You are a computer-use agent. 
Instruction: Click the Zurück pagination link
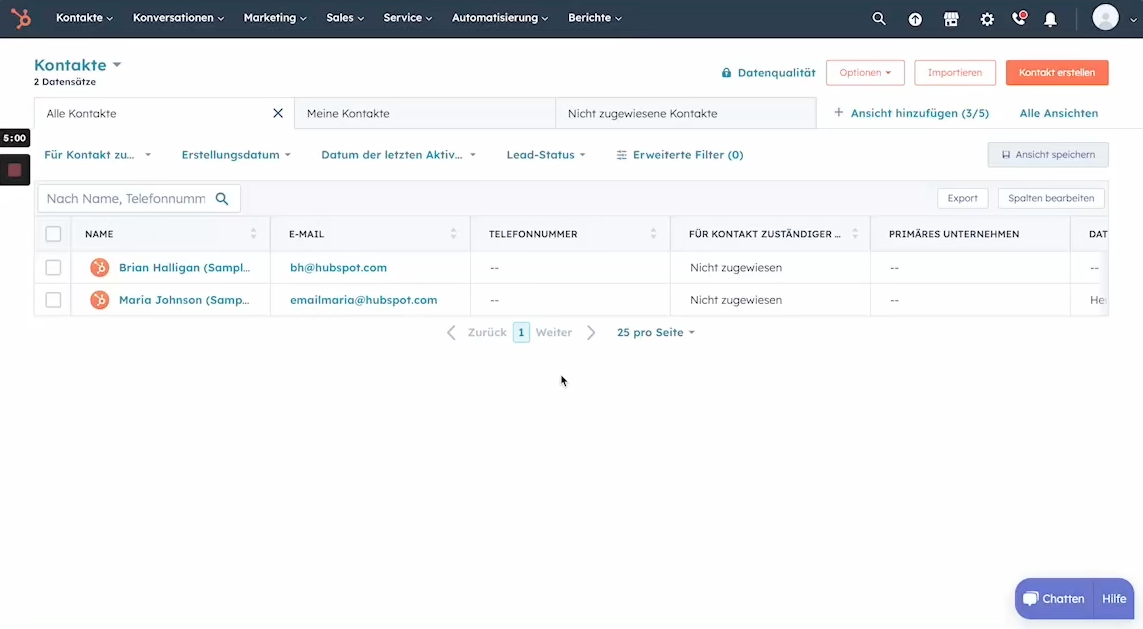[x=487, y=332]
